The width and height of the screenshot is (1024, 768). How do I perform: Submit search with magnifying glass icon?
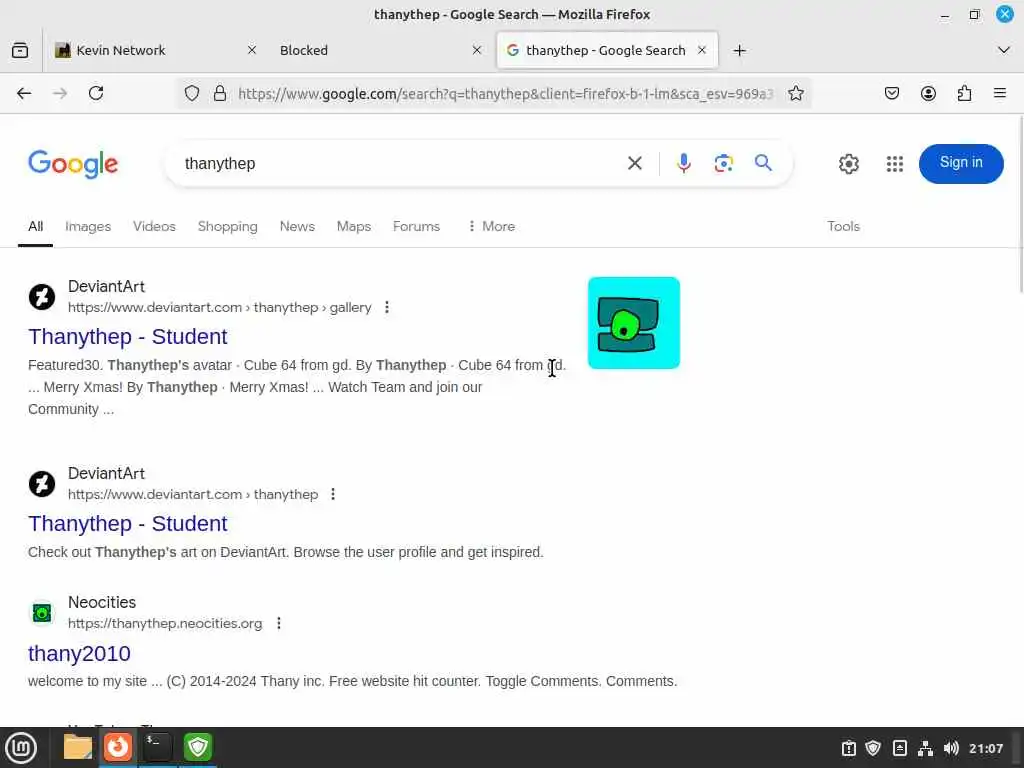pos(763,163)
